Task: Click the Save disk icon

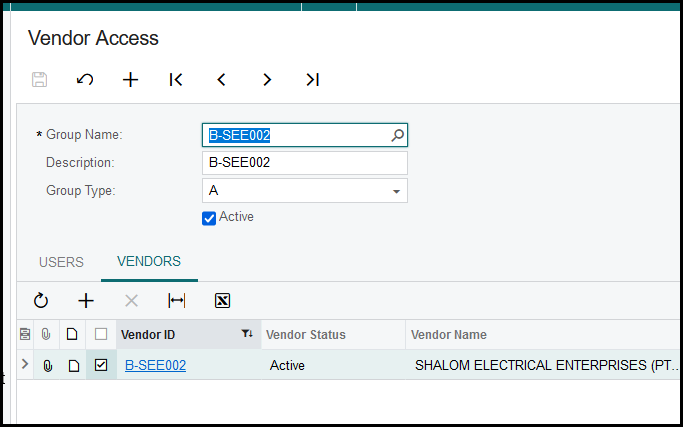Action: pos(40,80)
